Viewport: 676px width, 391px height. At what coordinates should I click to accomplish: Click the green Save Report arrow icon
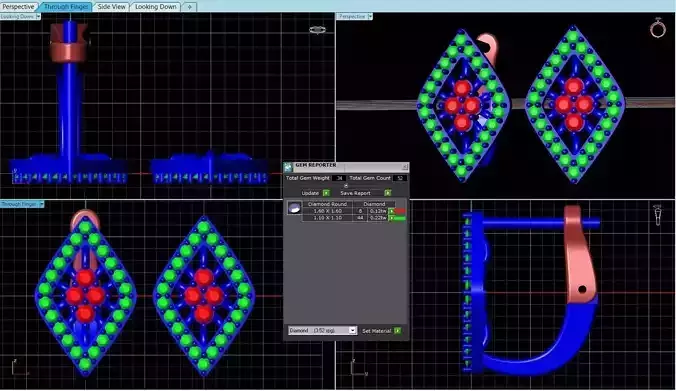click(388, 193)
